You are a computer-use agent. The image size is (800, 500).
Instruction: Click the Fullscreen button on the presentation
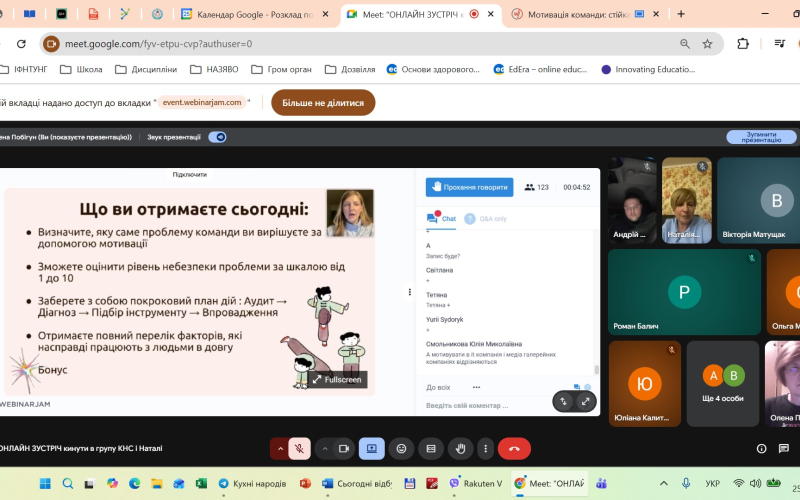coord(337,380)
